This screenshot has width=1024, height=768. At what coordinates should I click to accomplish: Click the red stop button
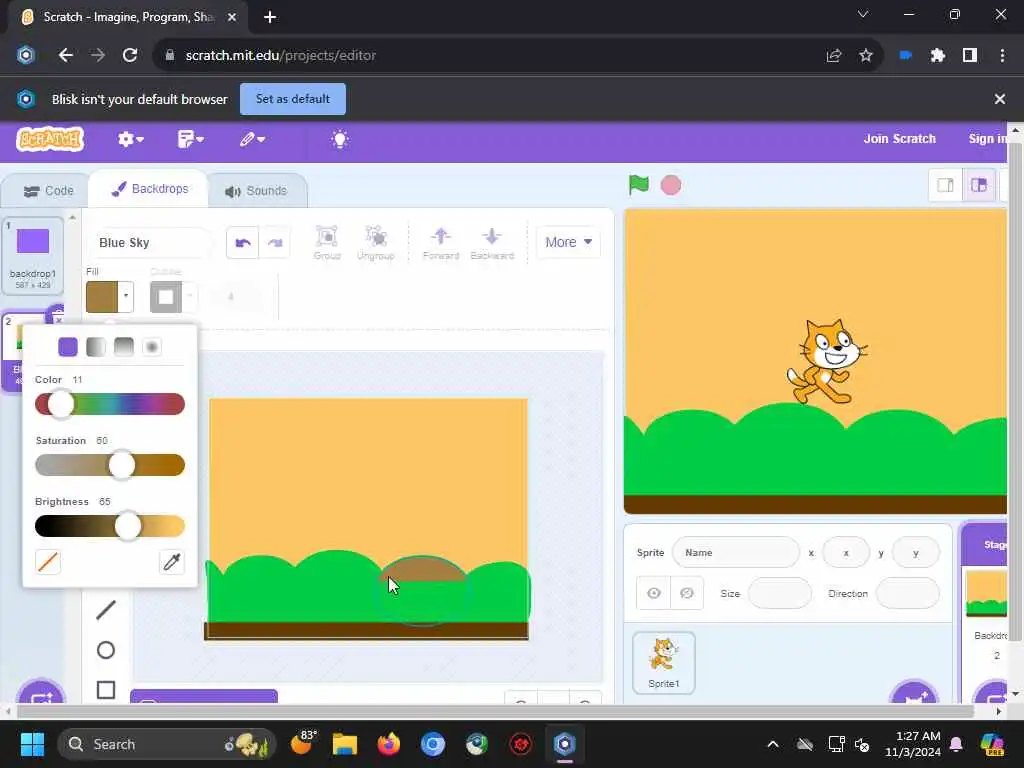pos(671,185)
